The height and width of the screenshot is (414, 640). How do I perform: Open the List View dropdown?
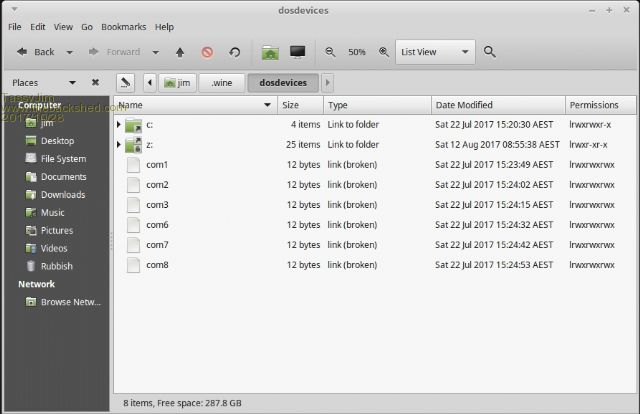click(x=434, y=52)
